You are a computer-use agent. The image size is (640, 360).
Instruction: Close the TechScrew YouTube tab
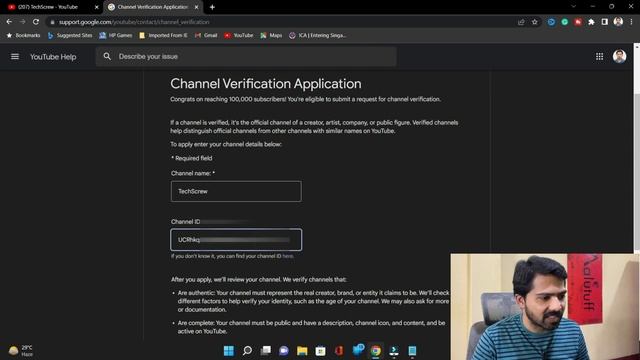pos(97,7)
